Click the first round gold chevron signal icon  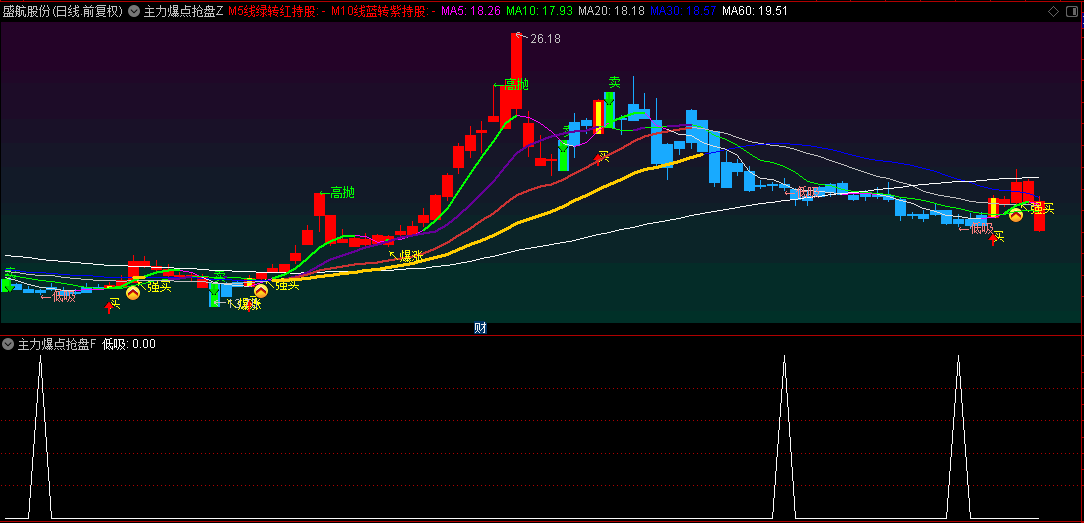[x=132, y=293]
